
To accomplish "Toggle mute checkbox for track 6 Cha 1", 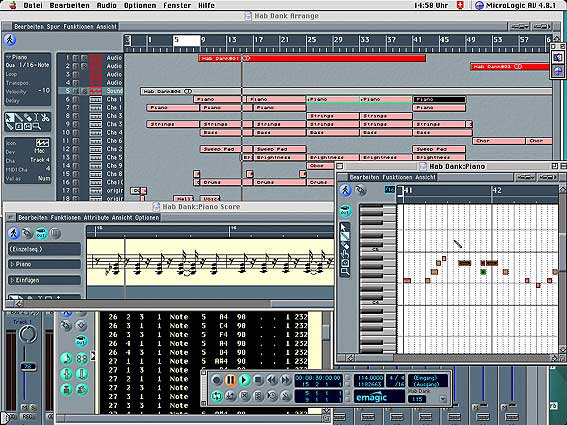I will [76, 99].
